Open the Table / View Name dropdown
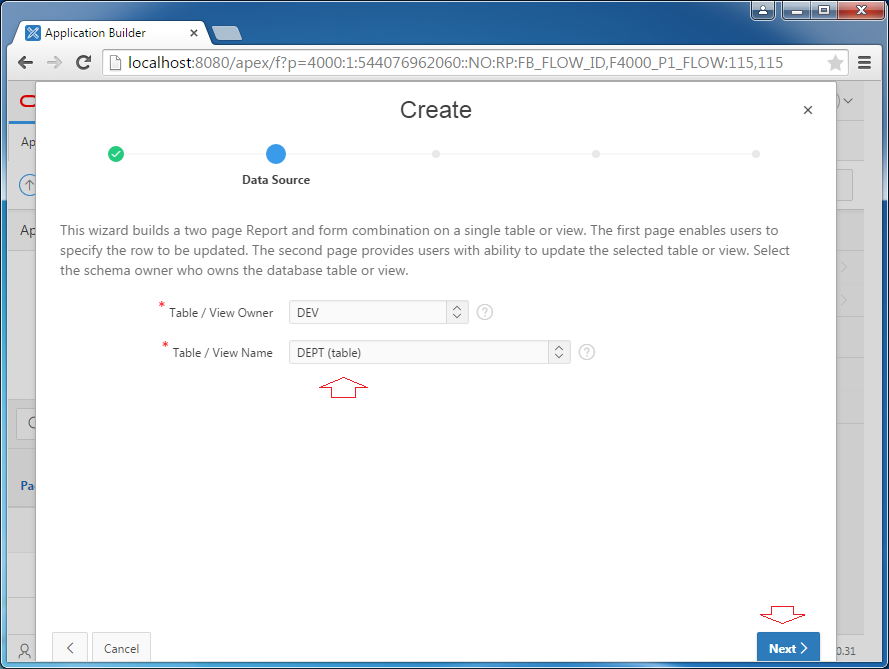 (430, 352)
